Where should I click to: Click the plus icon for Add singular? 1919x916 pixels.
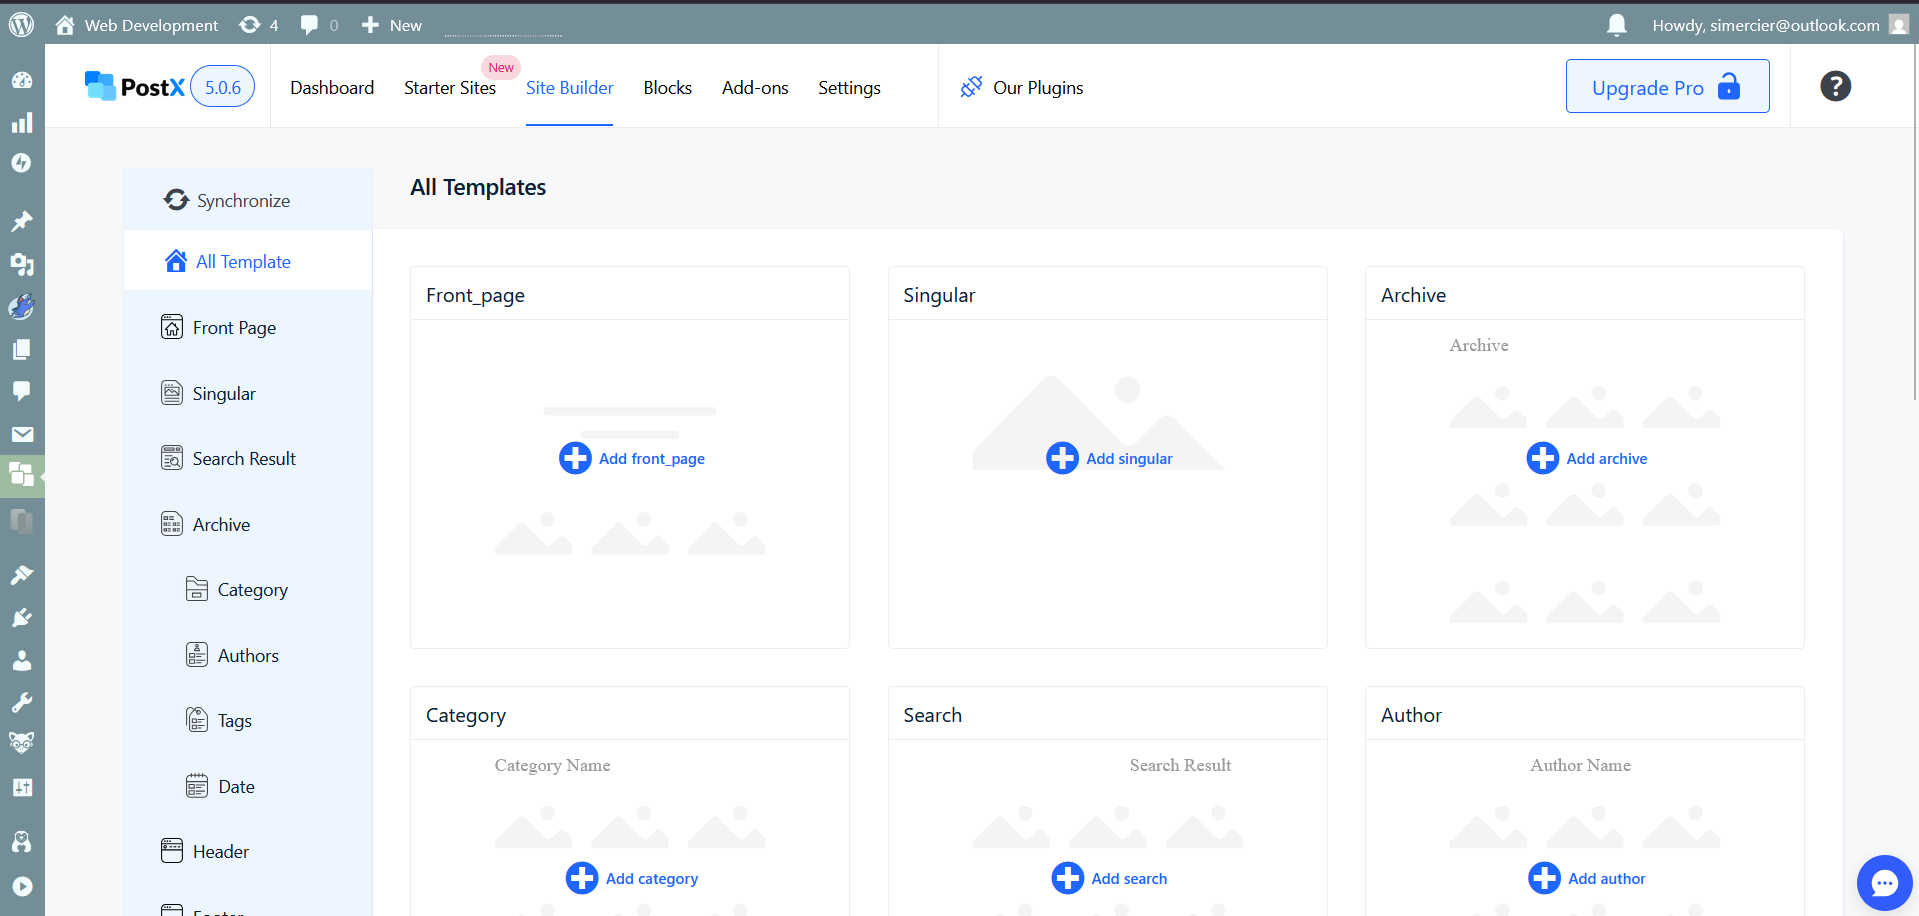[1062, 458]
